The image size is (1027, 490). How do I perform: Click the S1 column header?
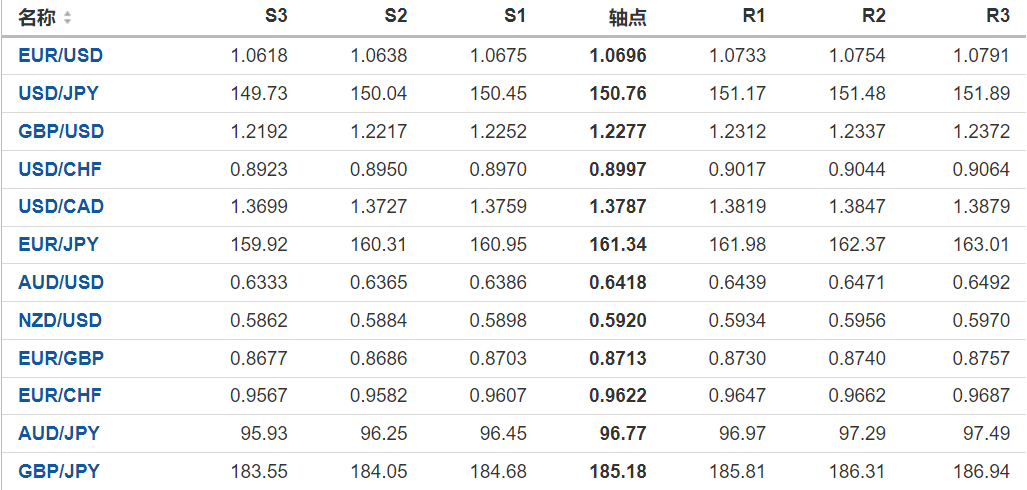point(515,17)
